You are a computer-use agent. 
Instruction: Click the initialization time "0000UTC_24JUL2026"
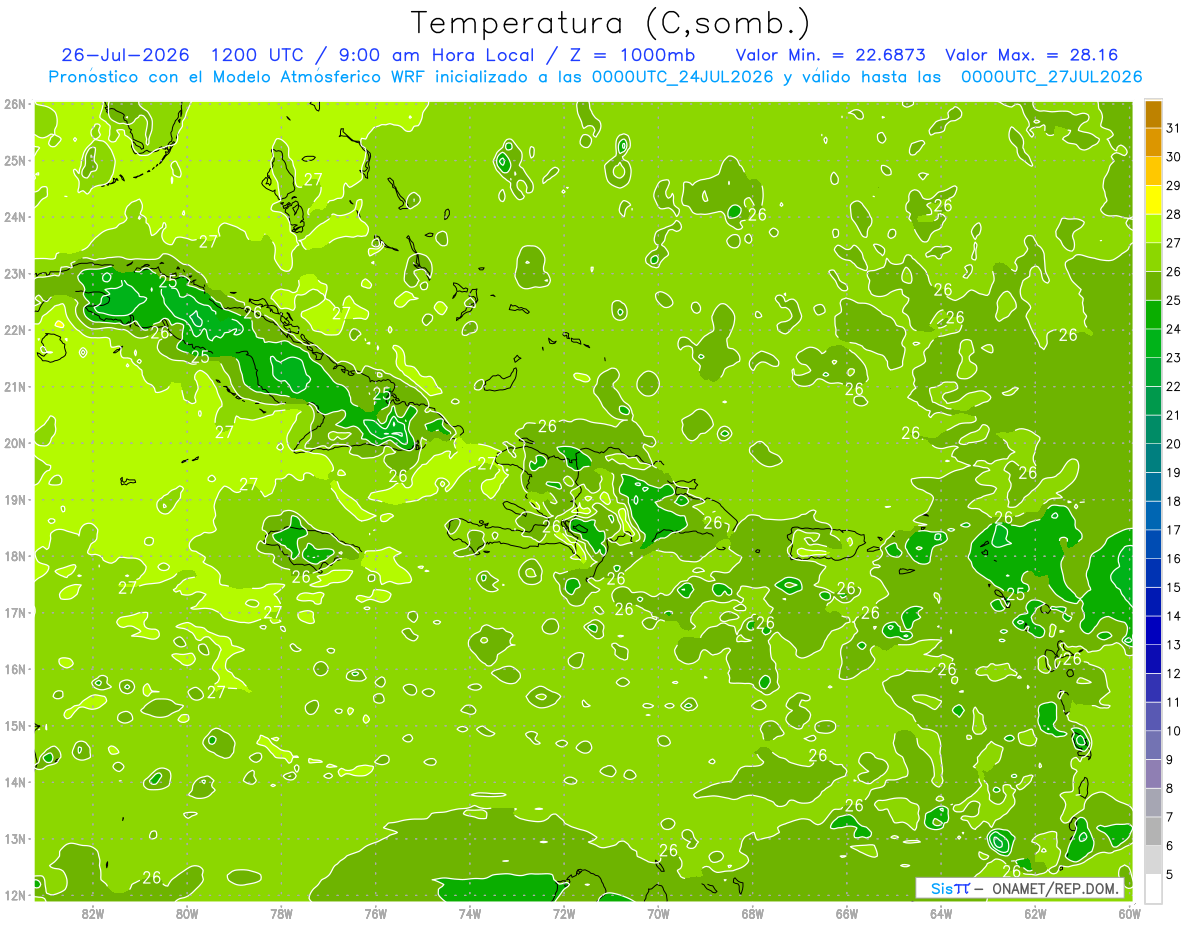pyautogui.click(x=682, y=77)
